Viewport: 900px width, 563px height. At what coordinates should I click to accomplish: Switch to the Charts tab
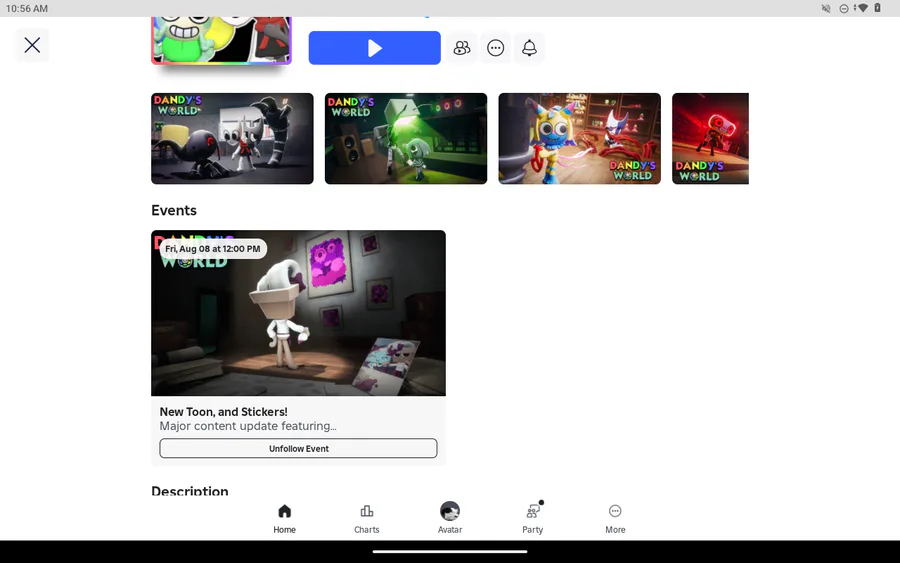[367, 519]
